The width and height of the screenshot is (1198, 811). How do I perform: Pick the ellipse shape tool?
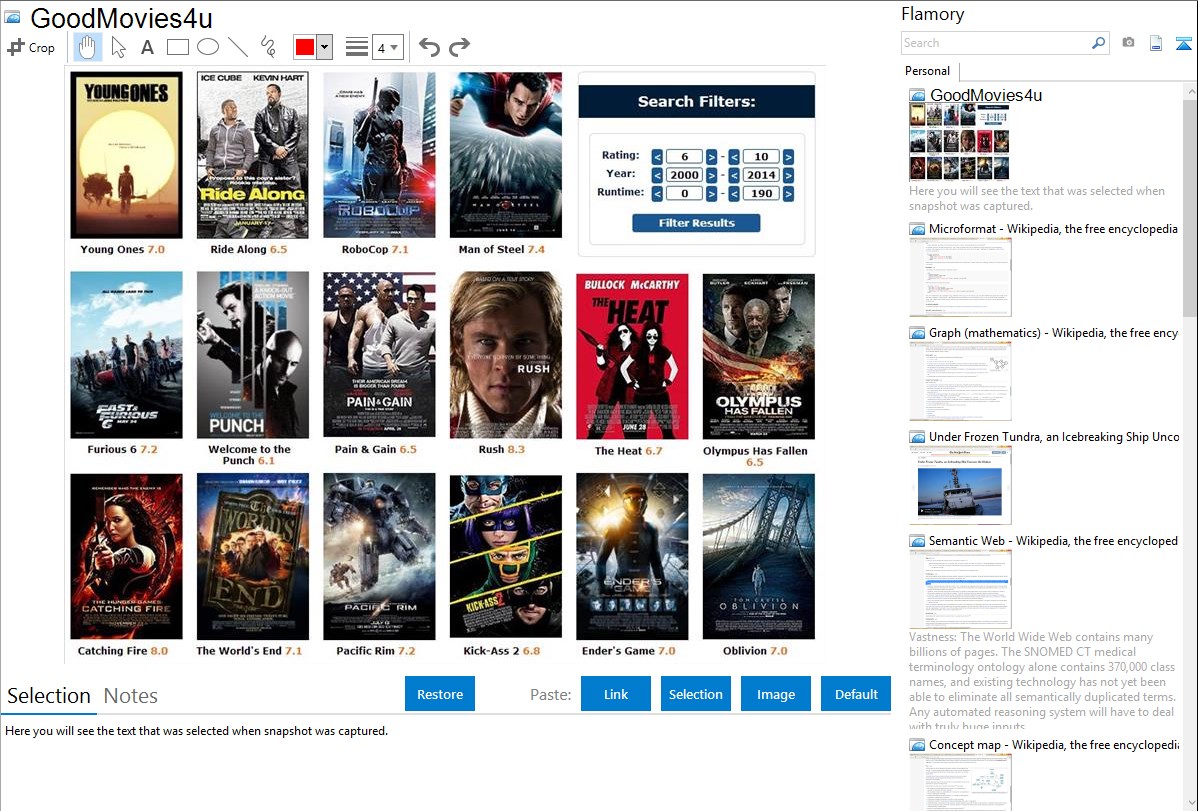click(208, 47)
